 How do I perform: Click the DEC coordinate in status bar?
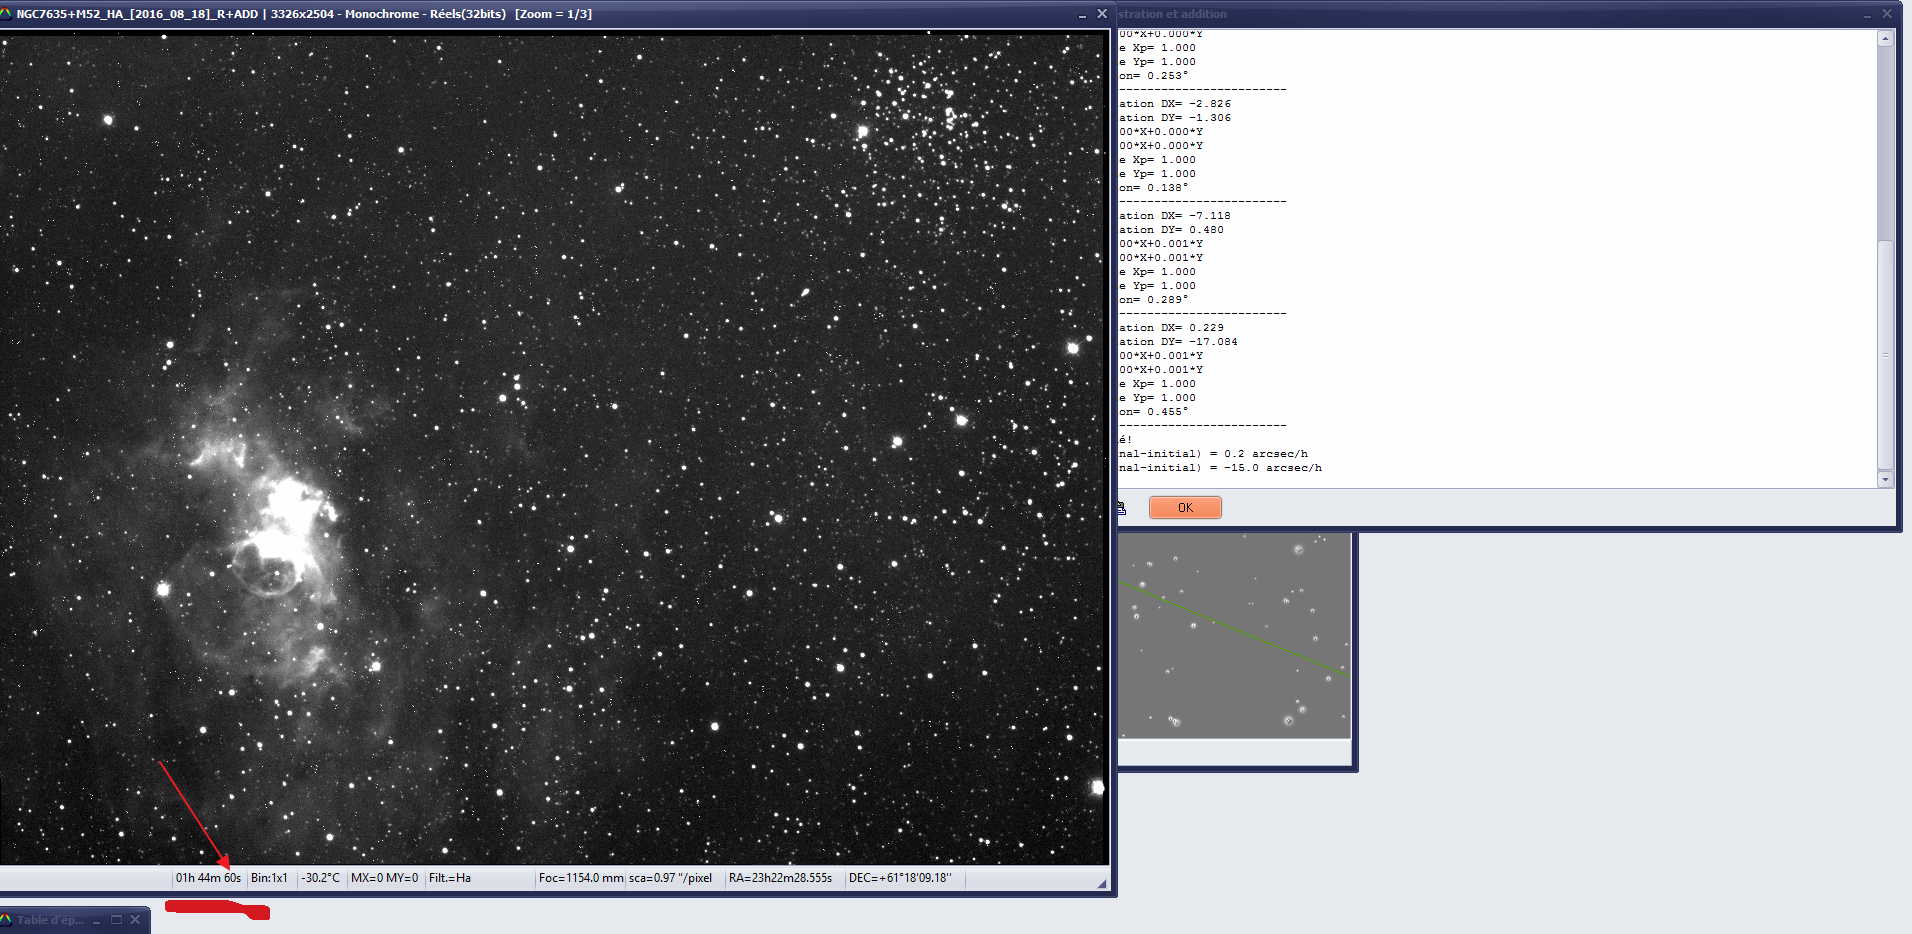[900, 878]
